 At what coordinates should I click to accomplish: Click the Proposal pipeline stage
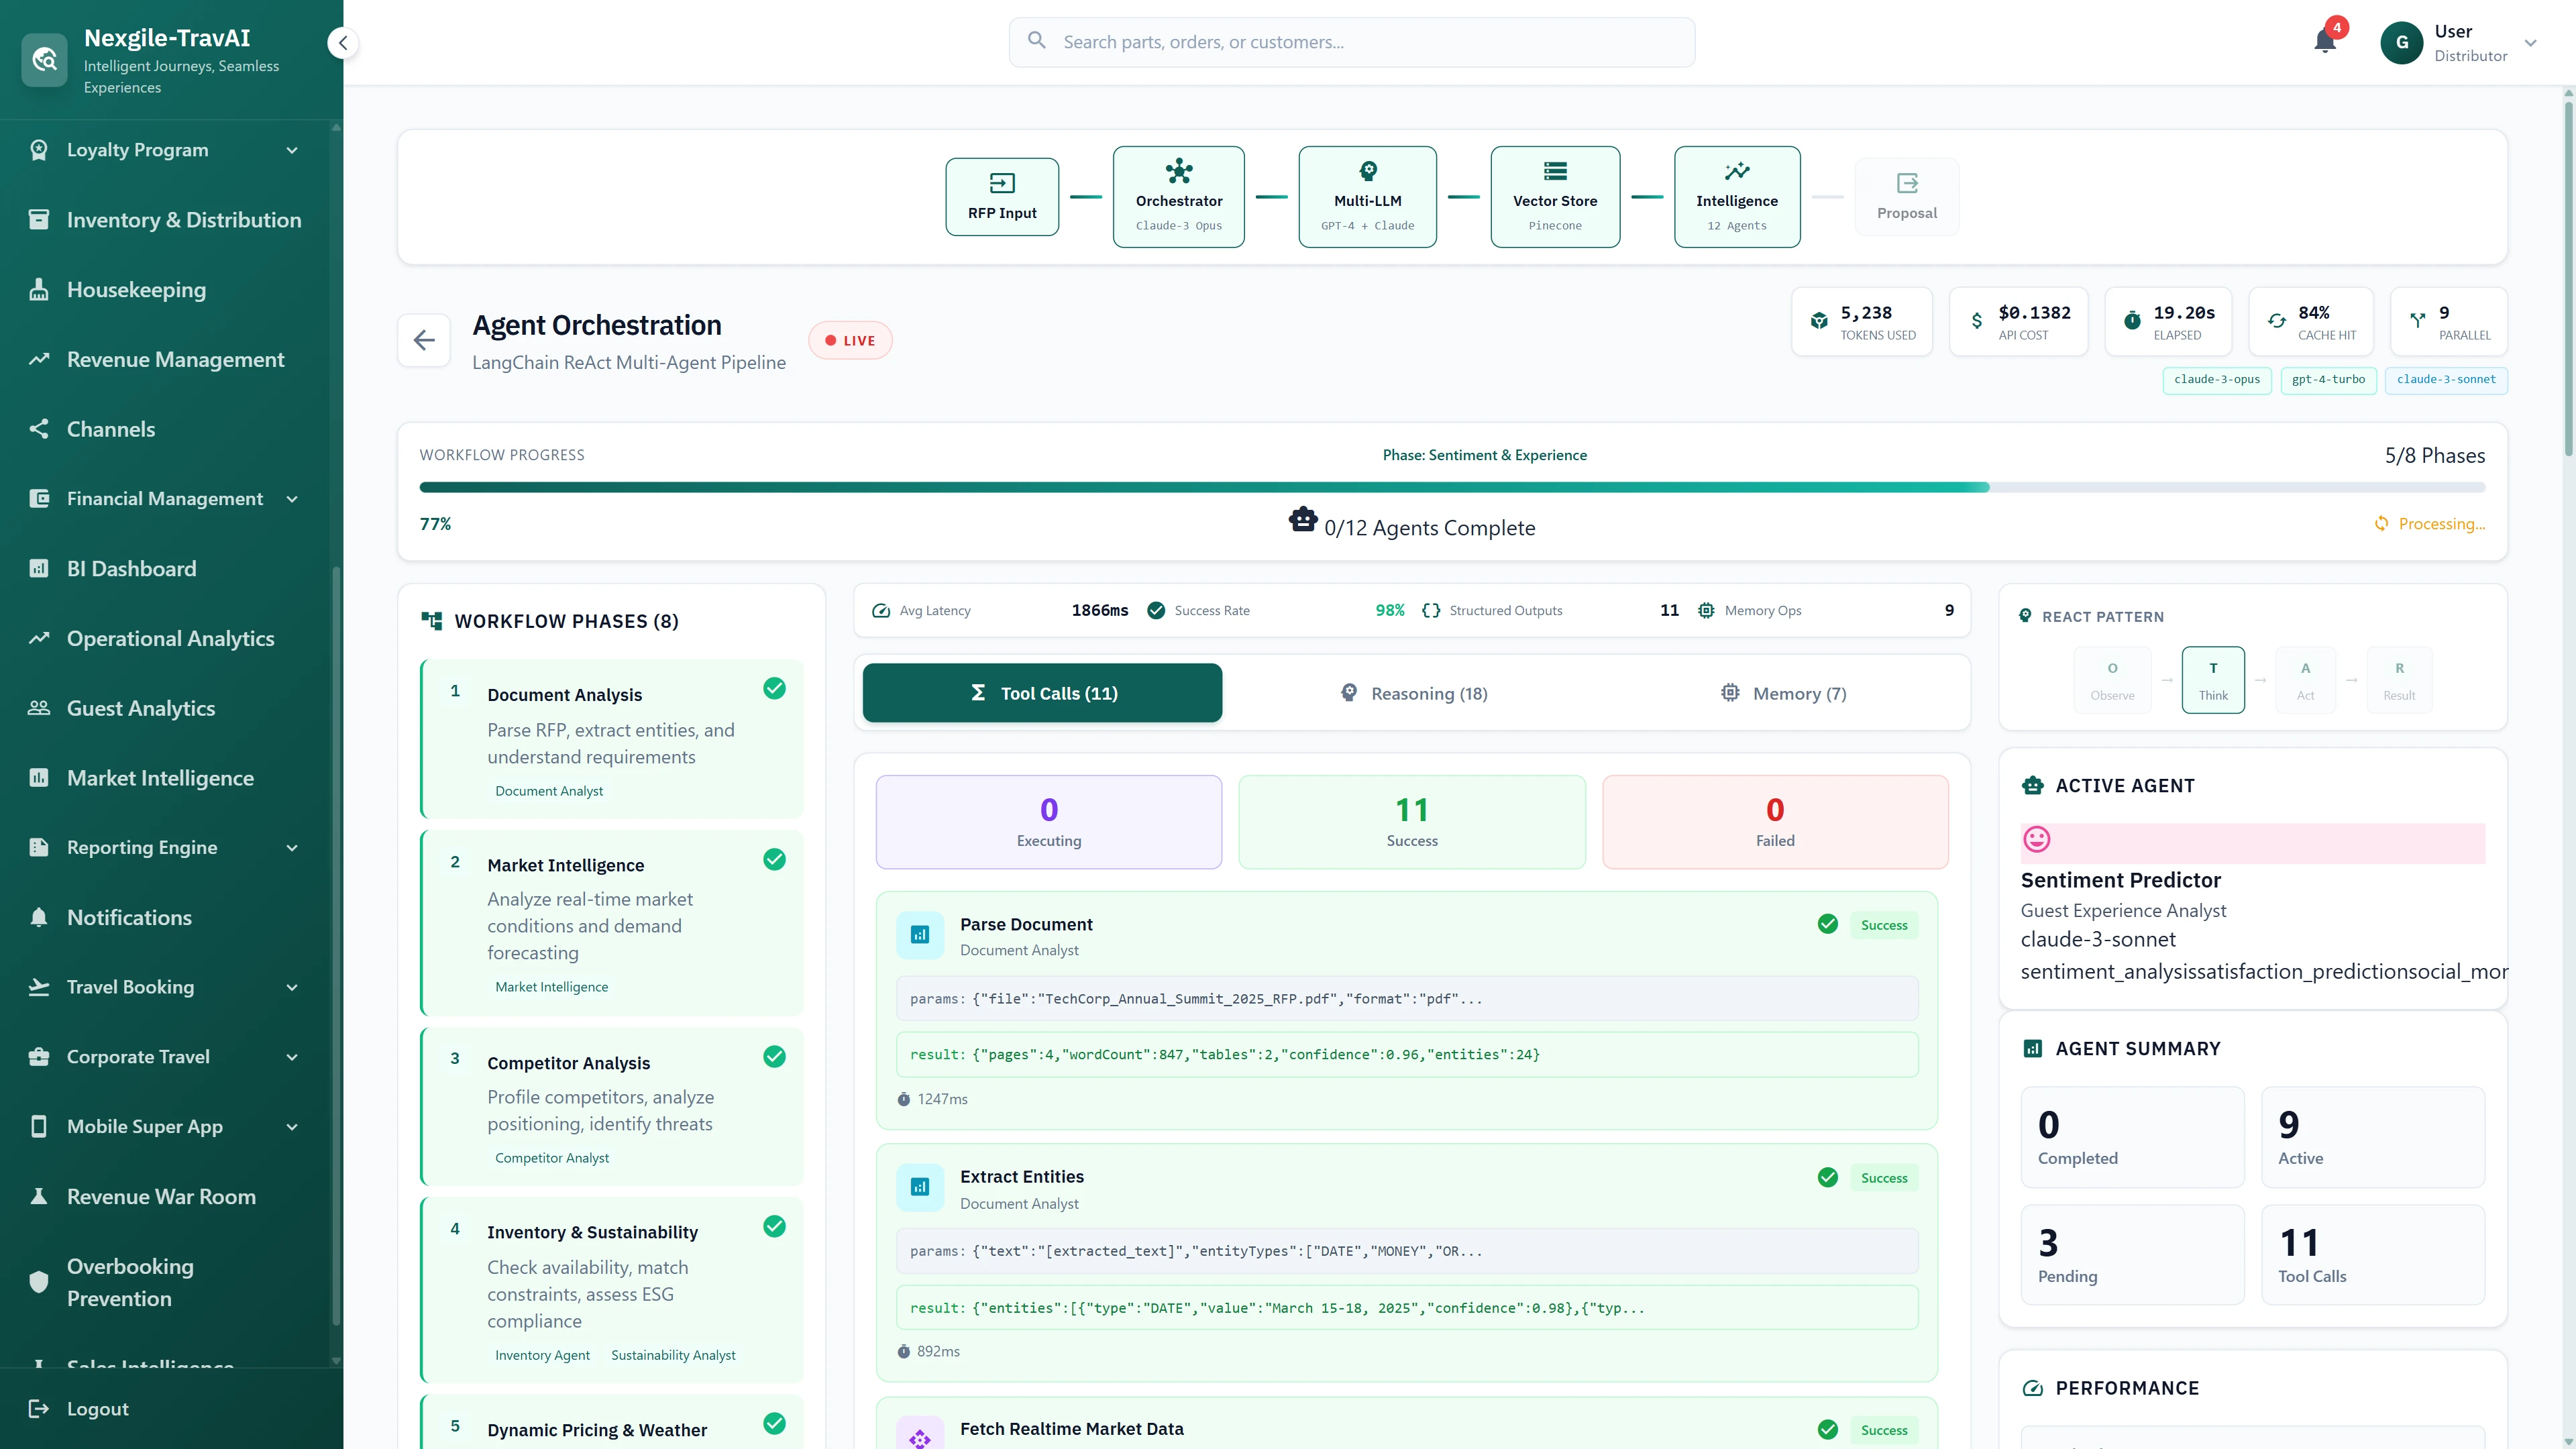point(1906,196)
